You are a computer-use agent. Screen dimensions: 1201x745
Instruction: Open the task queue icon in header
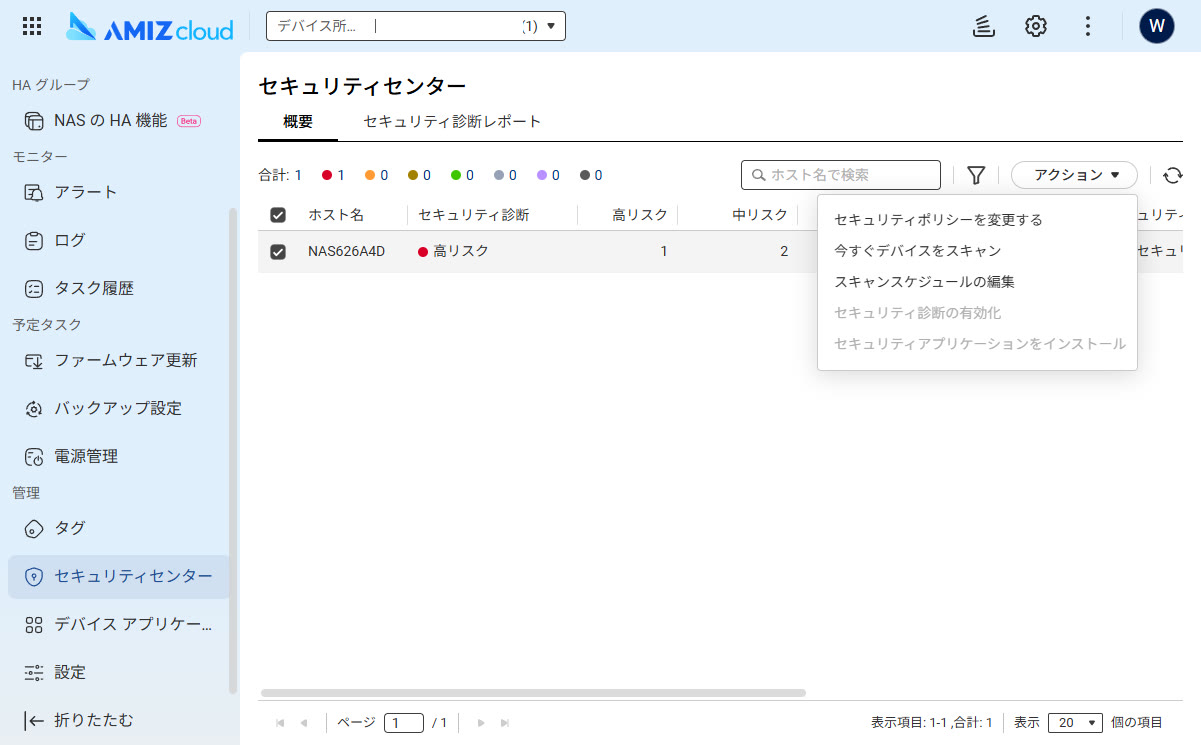(983, 26)
